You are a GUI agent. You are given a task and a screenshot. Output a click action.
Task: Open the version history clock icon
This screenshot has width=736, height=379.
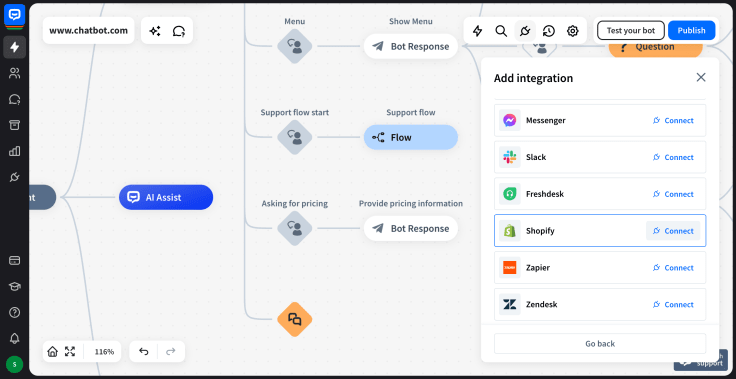[x=549, y=31]
